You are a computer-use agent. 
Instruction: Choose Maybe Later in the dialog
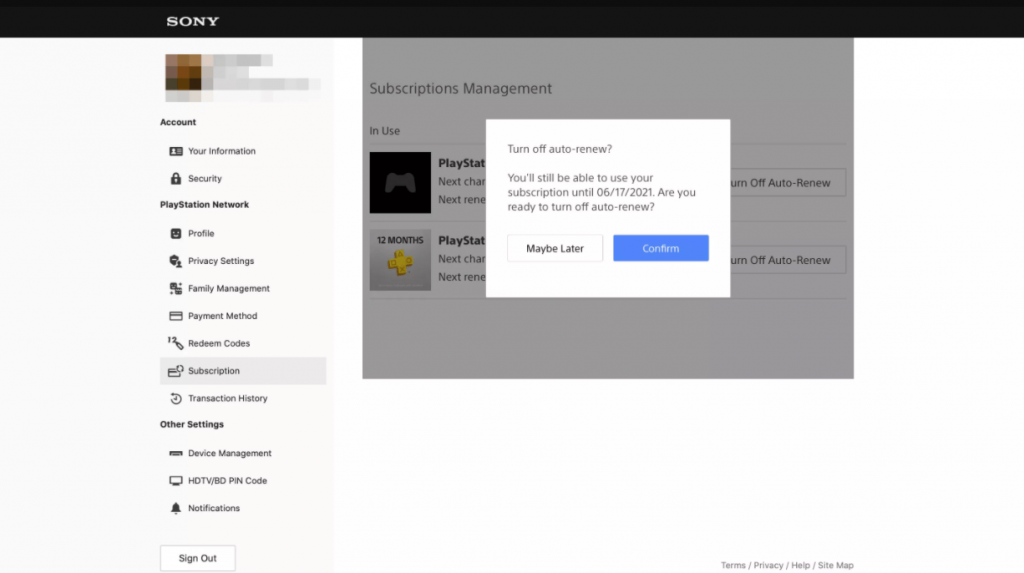point(554,248)
